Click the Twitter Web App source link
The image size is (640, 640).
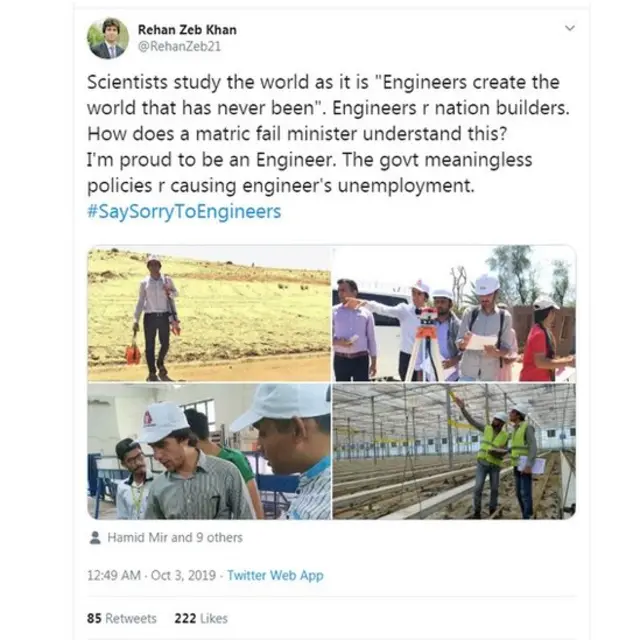[275, 576]
